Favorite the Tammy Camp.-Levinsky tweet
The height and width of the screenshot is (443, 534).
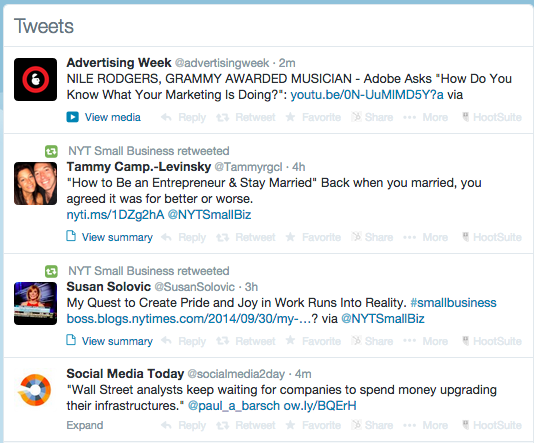[x=313, y=237]
